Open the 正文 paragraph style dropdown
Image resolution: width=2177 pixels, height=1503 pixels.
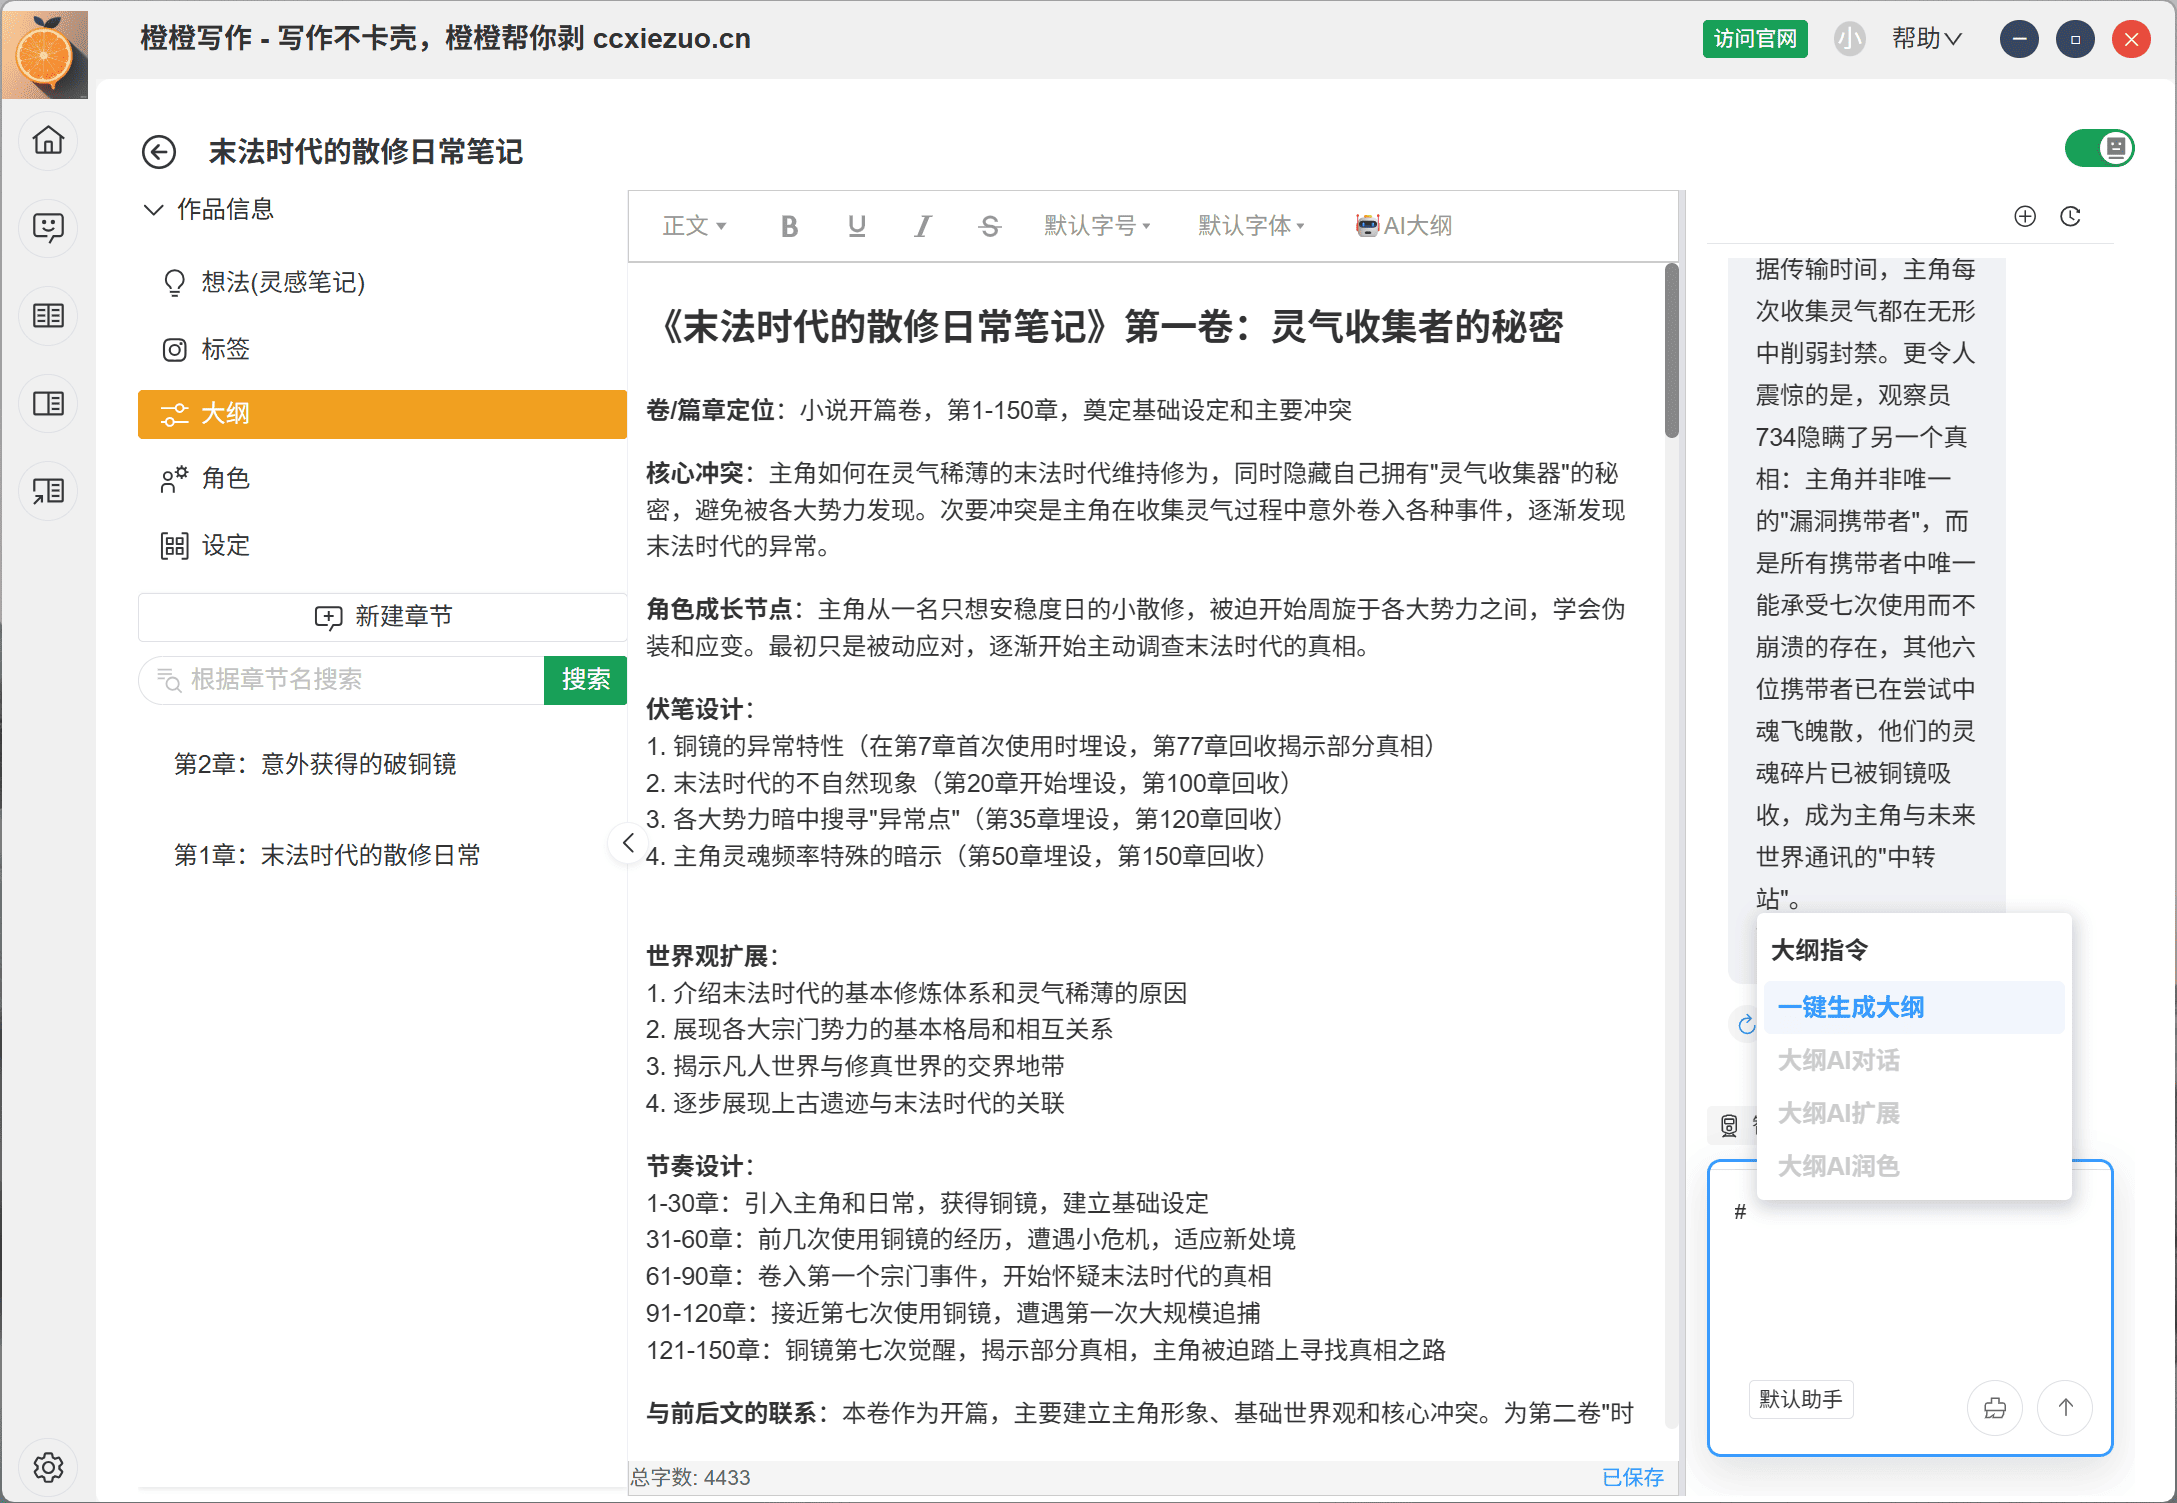(694, 226)
